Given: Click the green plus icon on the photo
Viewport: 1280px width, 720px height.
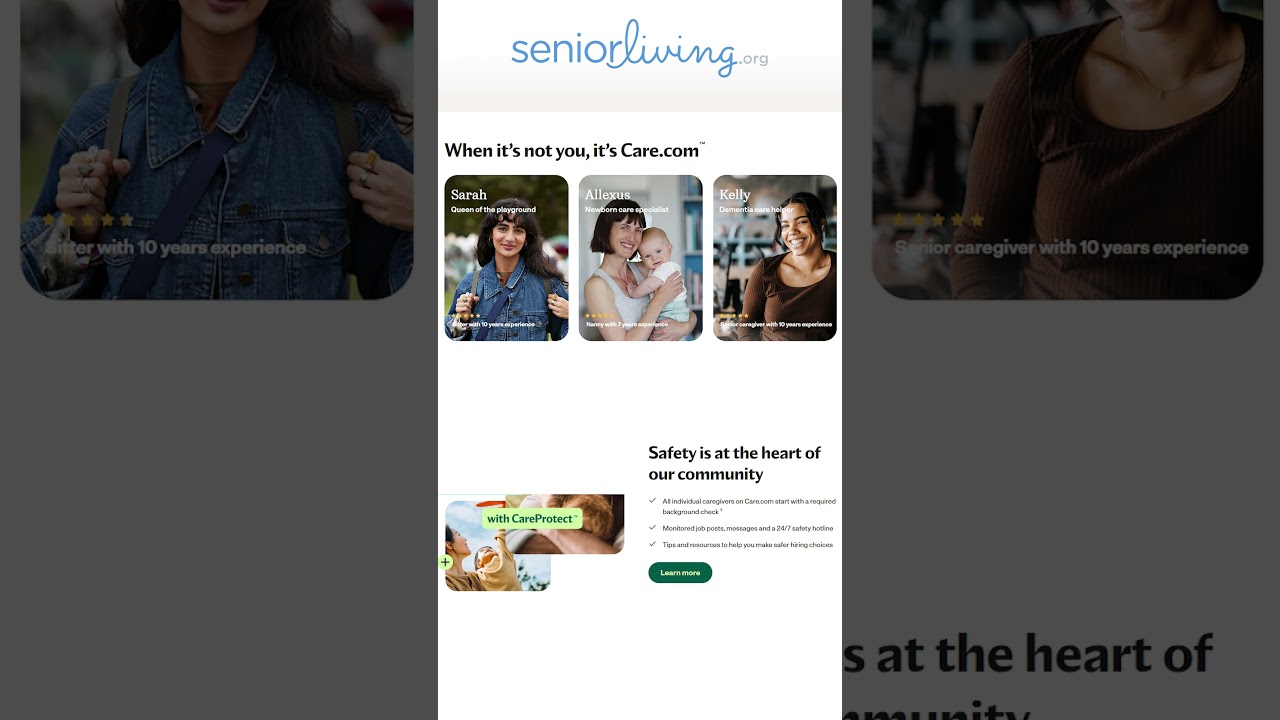Looking at the screenshot, I should tap(446, 562).
